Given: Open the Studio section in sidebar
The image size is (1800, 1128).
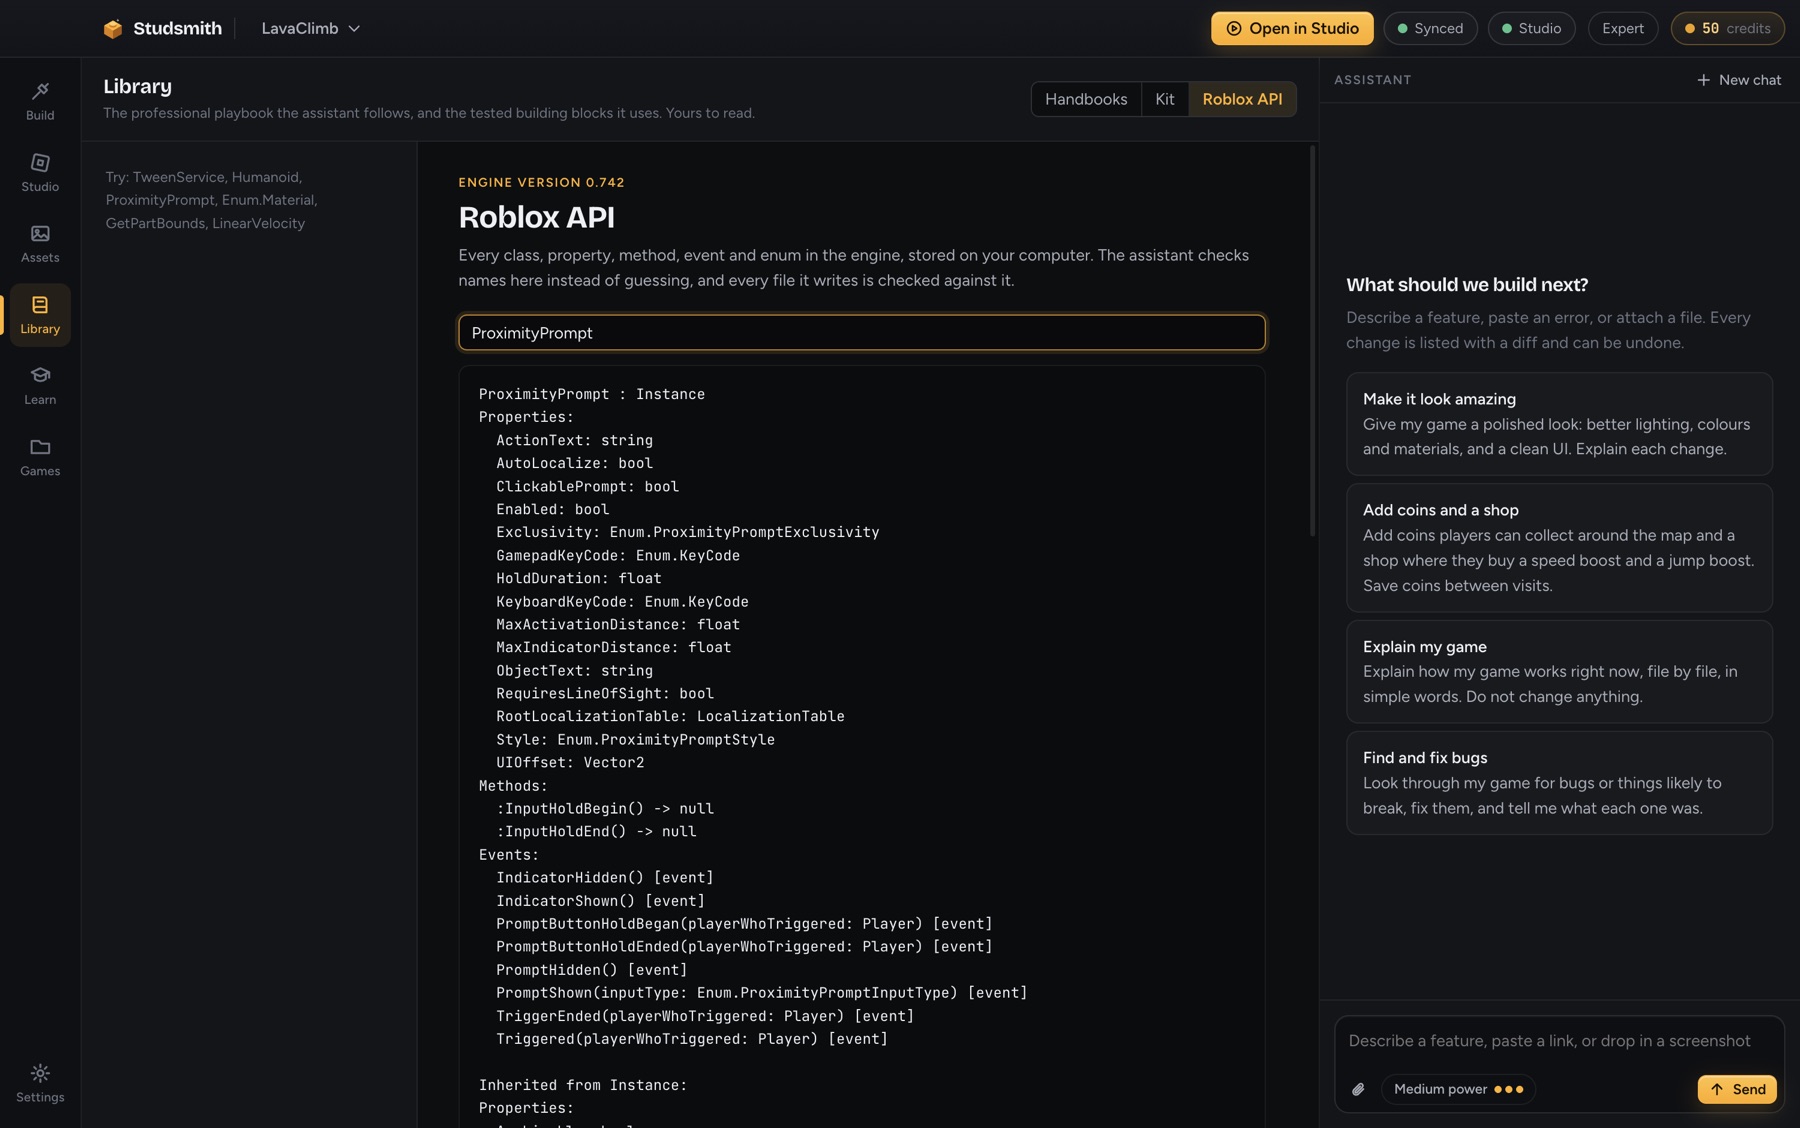Looking at the screenshot, I should click(x=40, y=172).
